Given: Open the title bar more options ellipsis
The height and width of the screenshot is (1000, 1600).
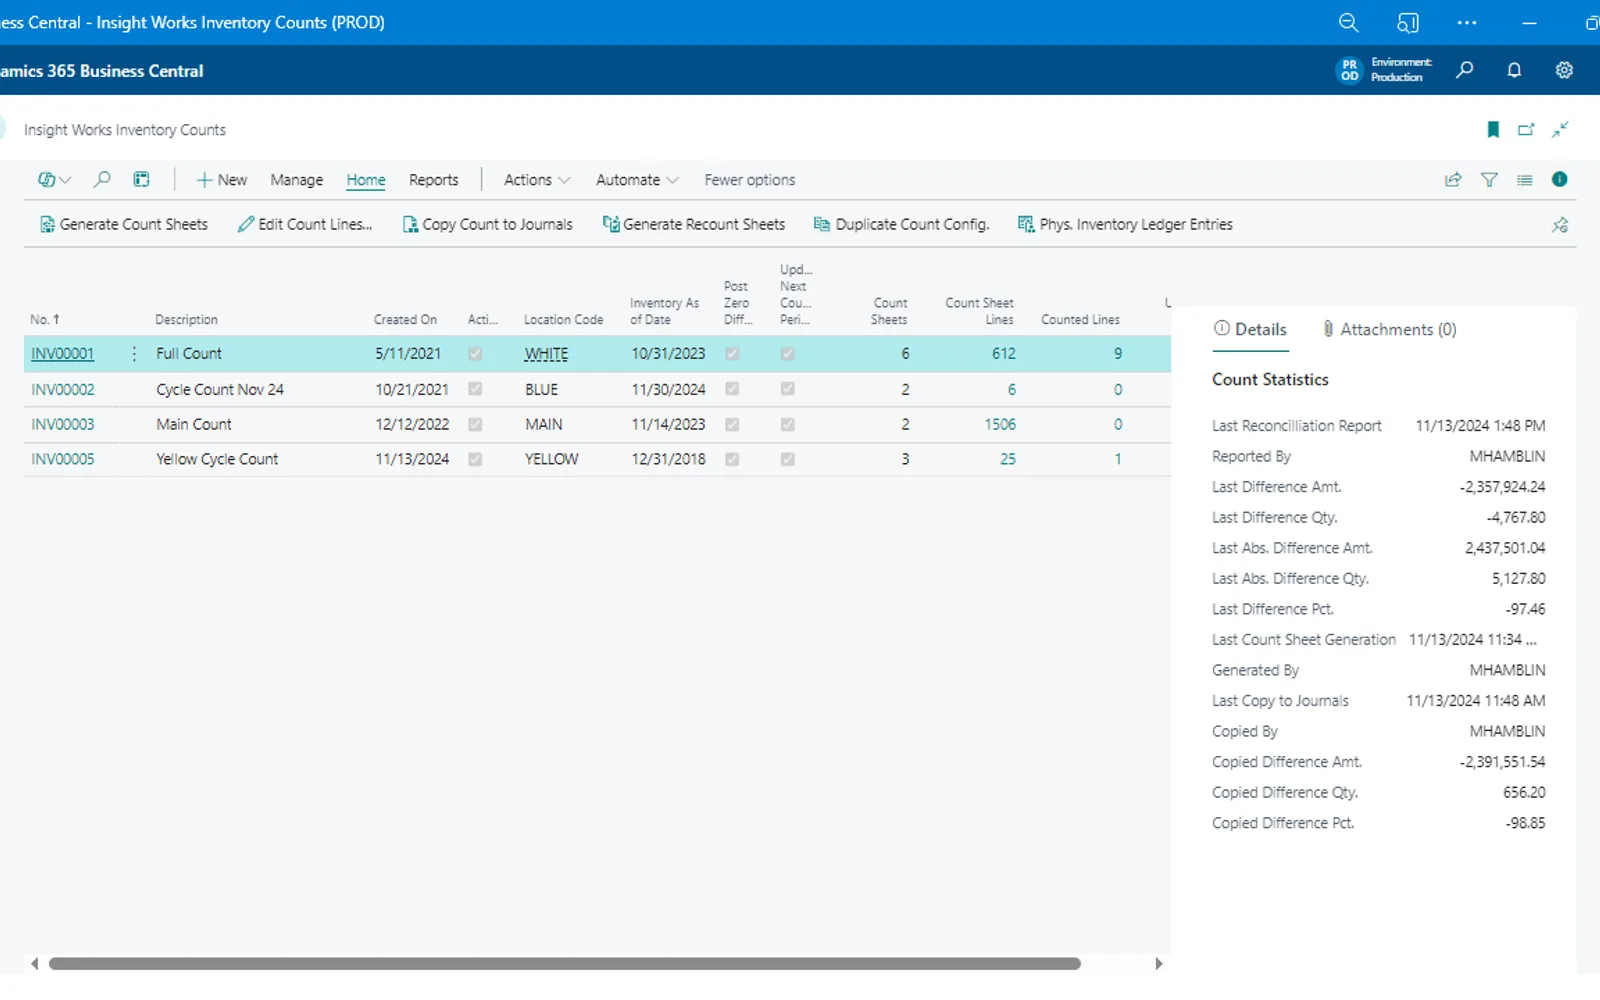Looking at the screenshot, I should click(x=1467, y=22).
